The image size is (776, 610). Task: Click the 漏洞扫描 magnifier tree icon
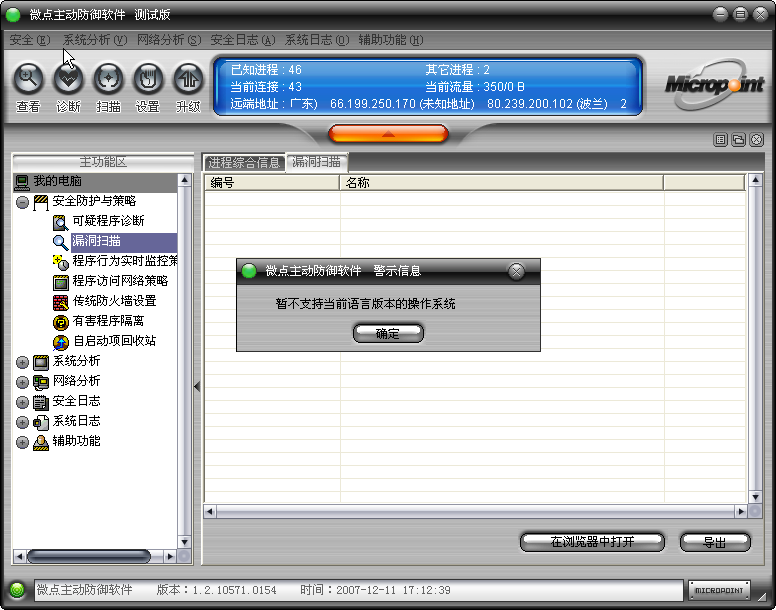pos(60,242)
